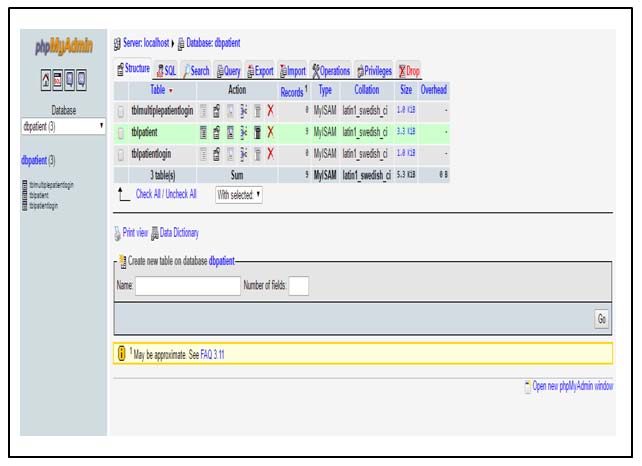Open the Operations tab
This screenshot has width=642, height=466.
click(331, 71)
